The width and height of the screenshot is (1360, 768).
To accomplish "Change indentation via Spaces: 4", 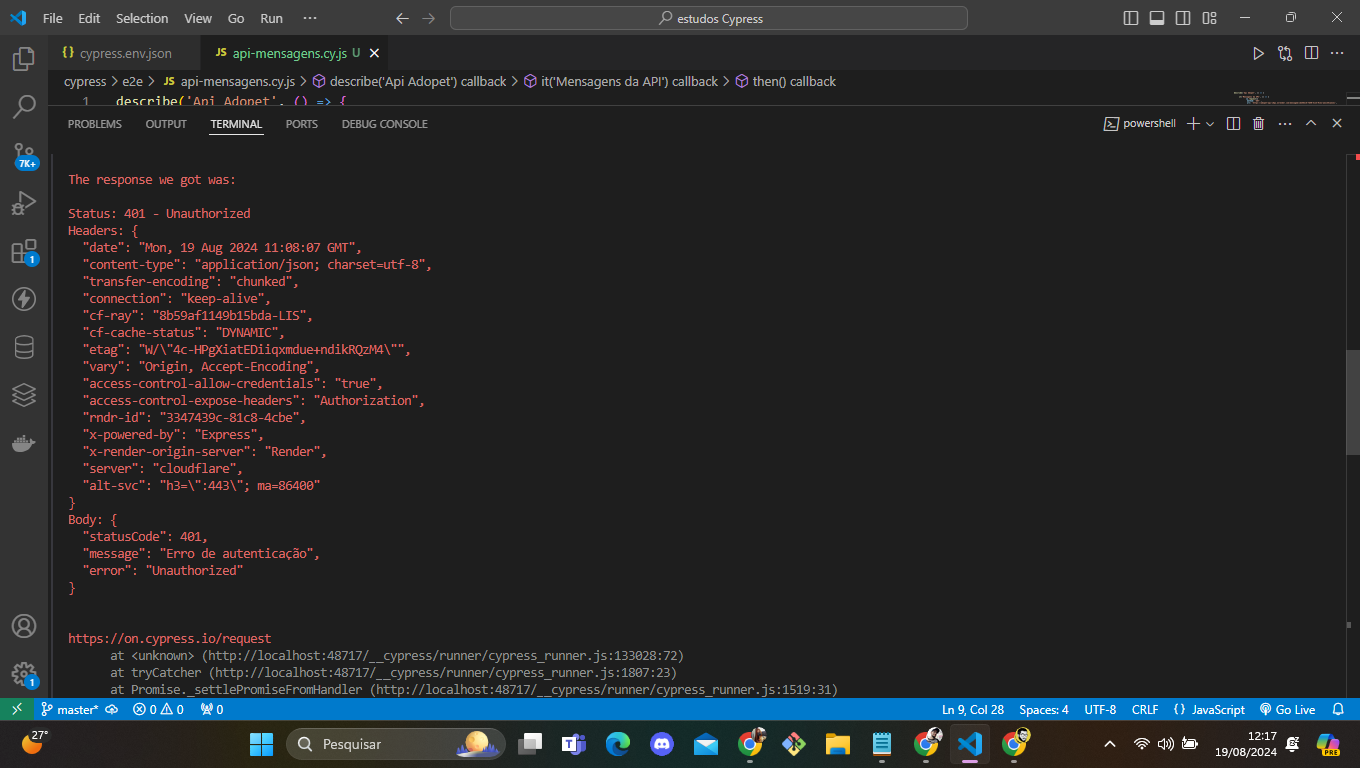I will click(1044, 709).
